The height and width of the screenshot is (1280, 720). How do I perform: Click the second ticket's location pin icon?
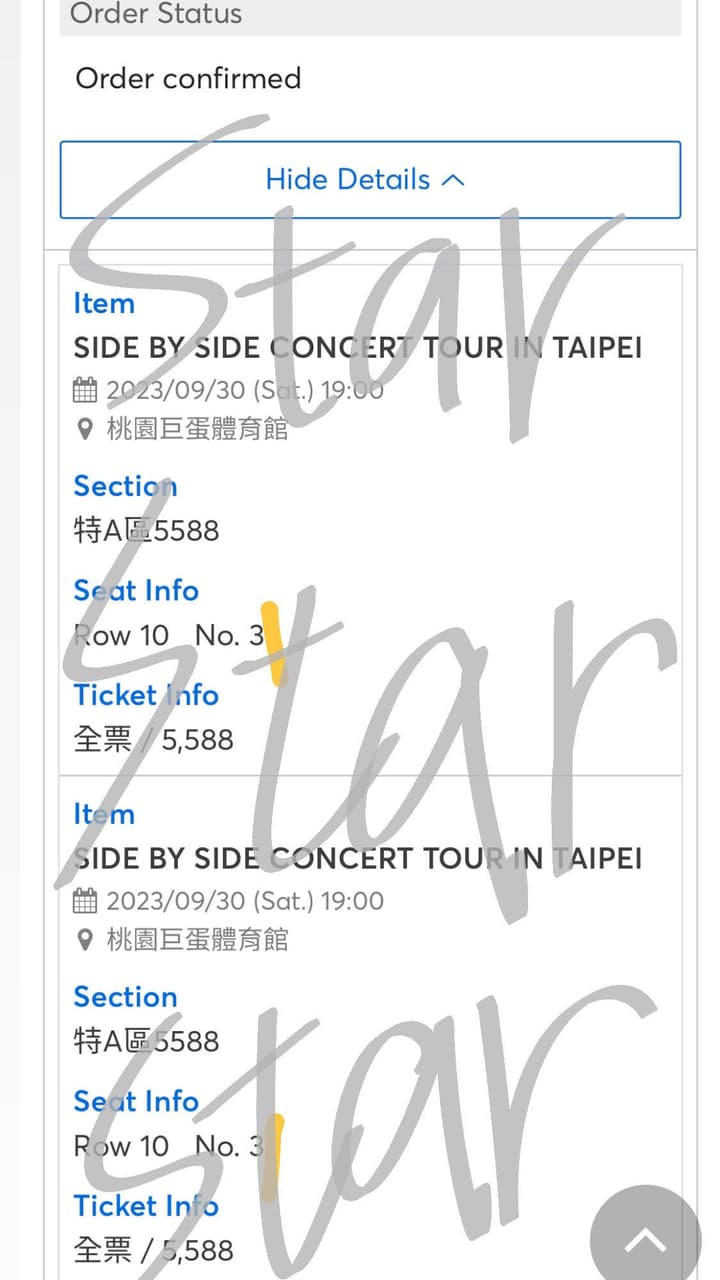point(85,940)
